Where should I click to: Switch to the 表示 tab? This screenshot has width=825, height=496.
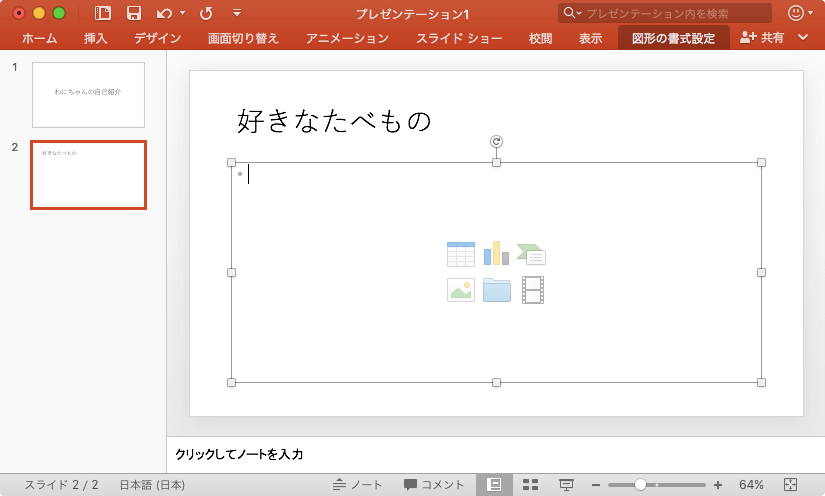590,38
